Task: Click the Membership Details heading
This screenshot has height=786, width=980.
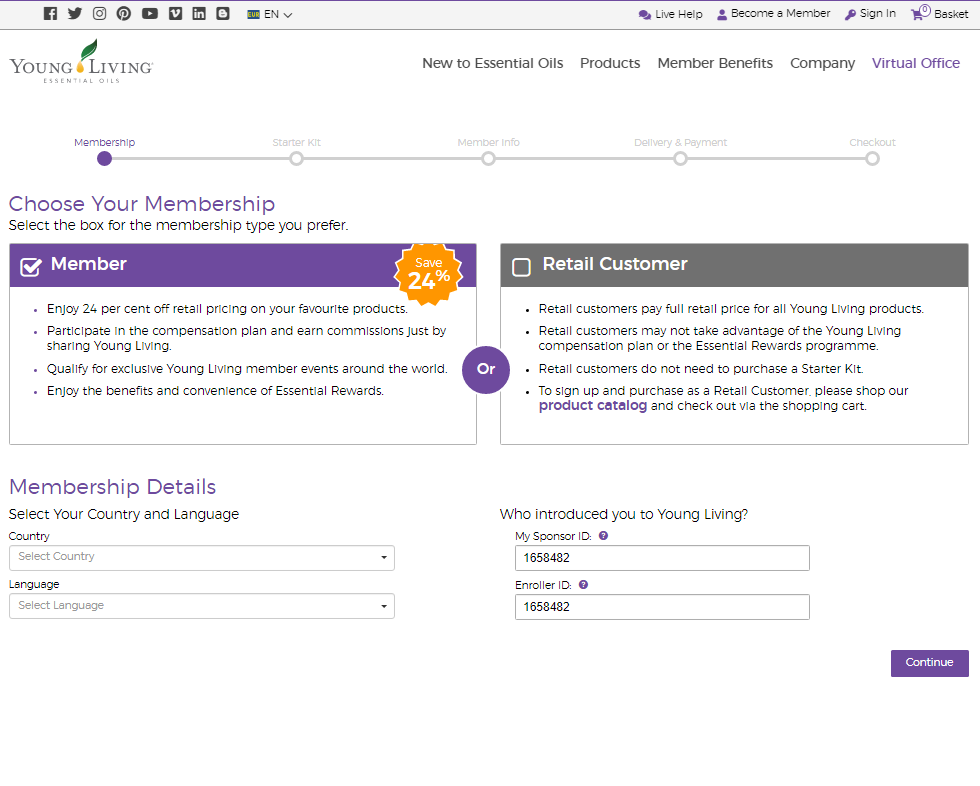Action: coord(112,487)
